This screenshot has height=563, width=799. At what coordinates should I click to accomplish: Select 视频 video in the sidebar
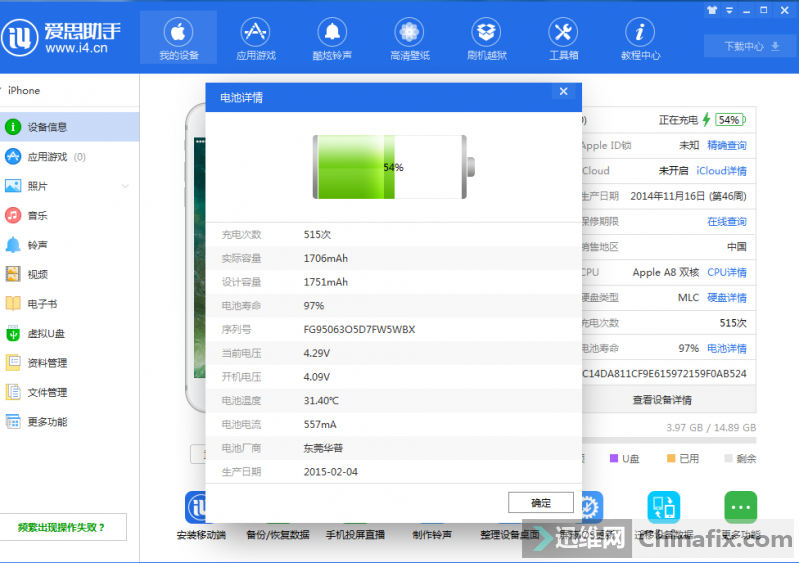(69, 275)
